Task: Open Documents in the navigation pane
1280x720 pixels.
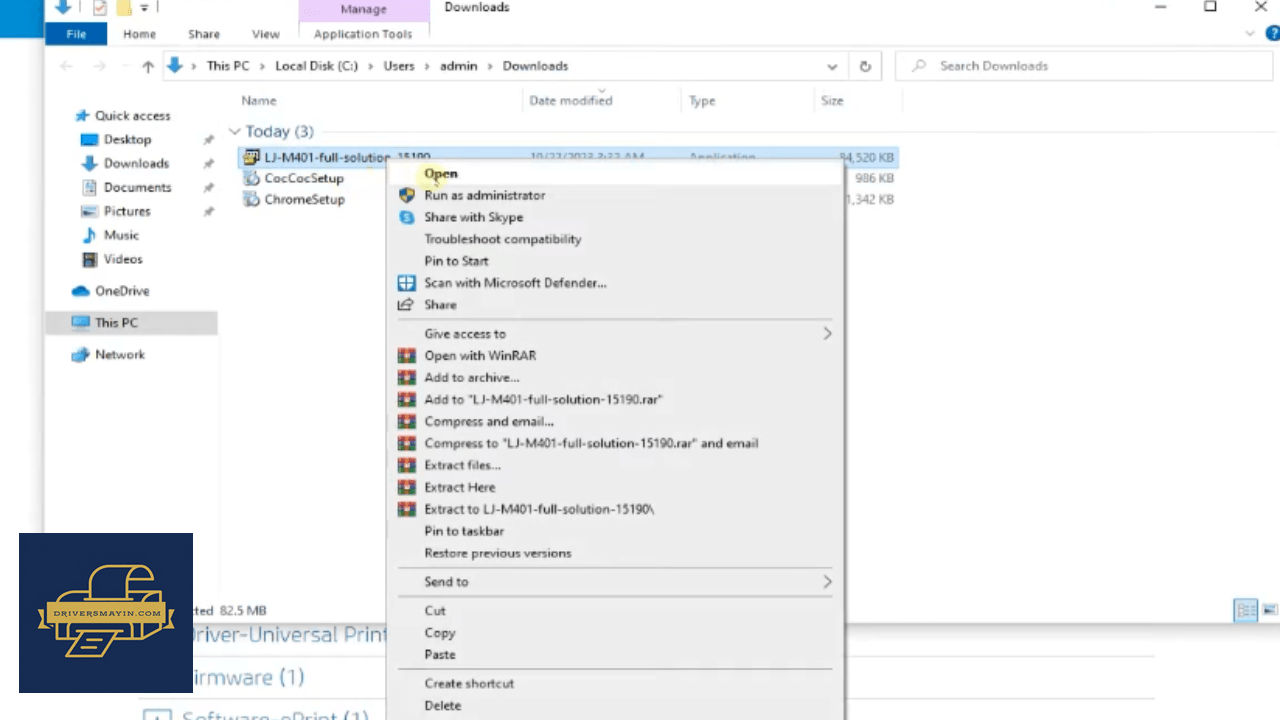Action: click(x=137, y=188)
